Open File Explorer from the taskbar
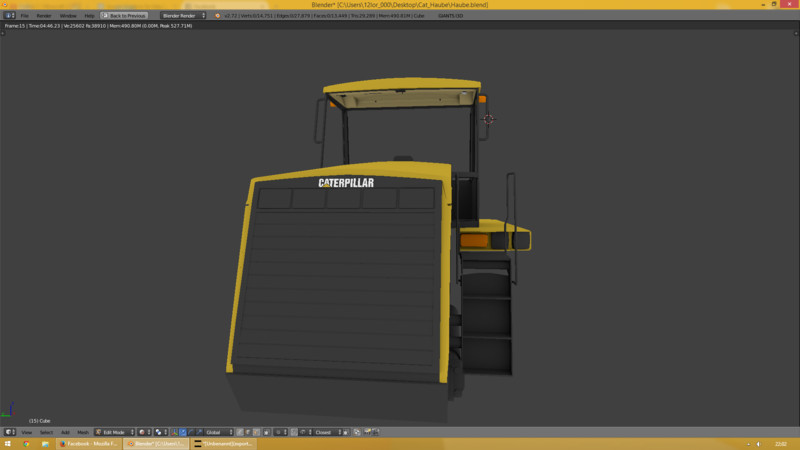This screenshot has width=800, height=450. [45, 444]
